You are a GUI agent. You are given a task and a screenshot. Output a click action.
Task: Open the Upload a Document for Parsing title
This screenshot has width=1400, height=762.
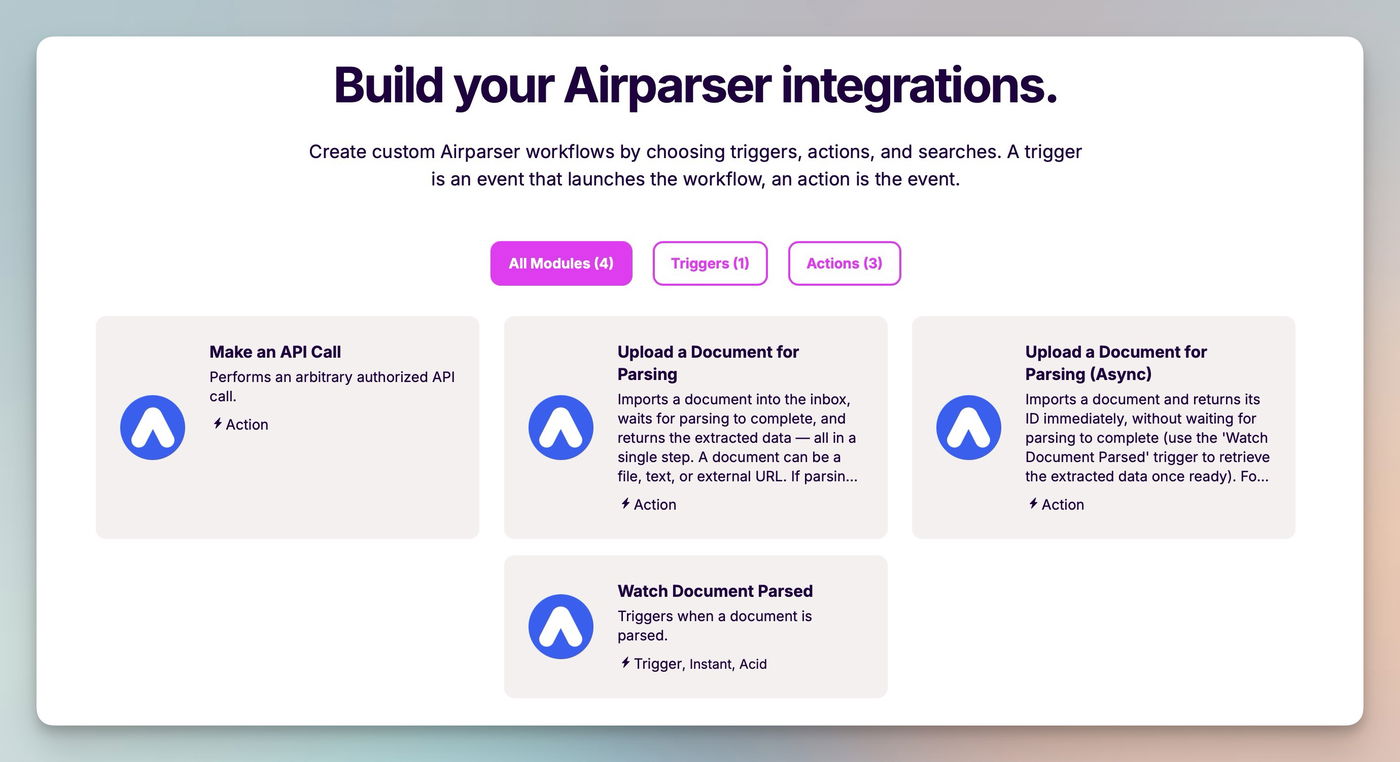708,363
